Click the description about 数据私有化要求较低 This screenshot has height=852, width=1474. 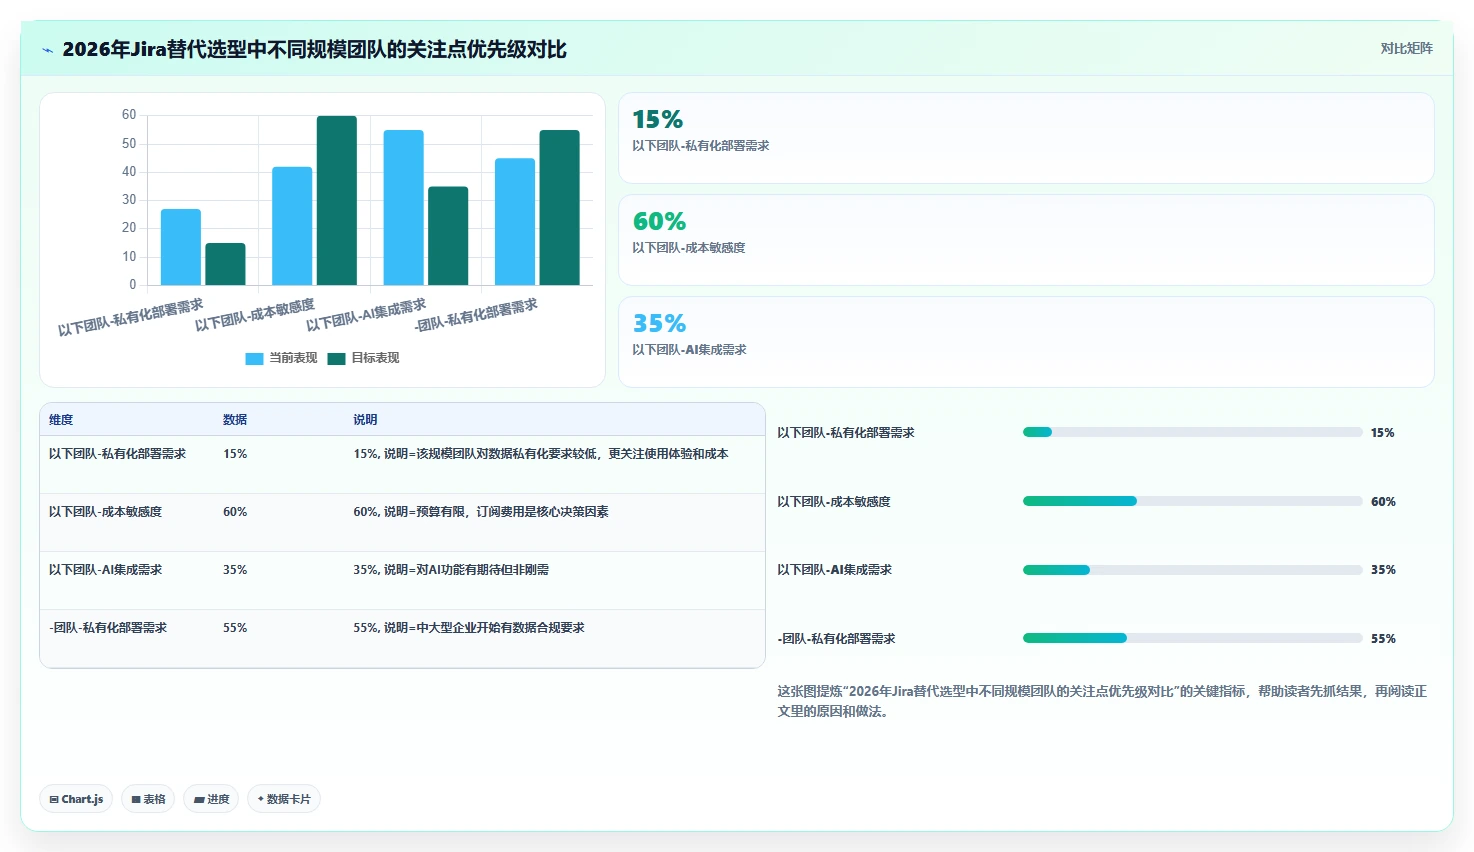(x=541, y=454)
